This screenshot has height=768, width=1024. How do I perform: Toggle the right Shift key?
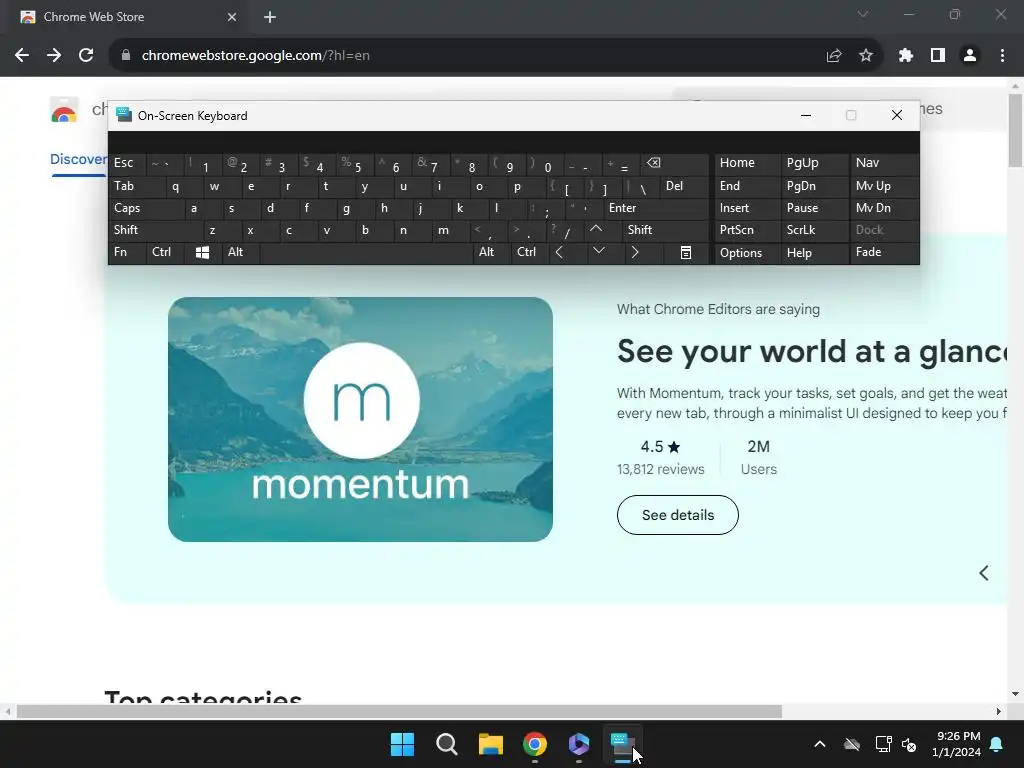(x=665, y=230)
